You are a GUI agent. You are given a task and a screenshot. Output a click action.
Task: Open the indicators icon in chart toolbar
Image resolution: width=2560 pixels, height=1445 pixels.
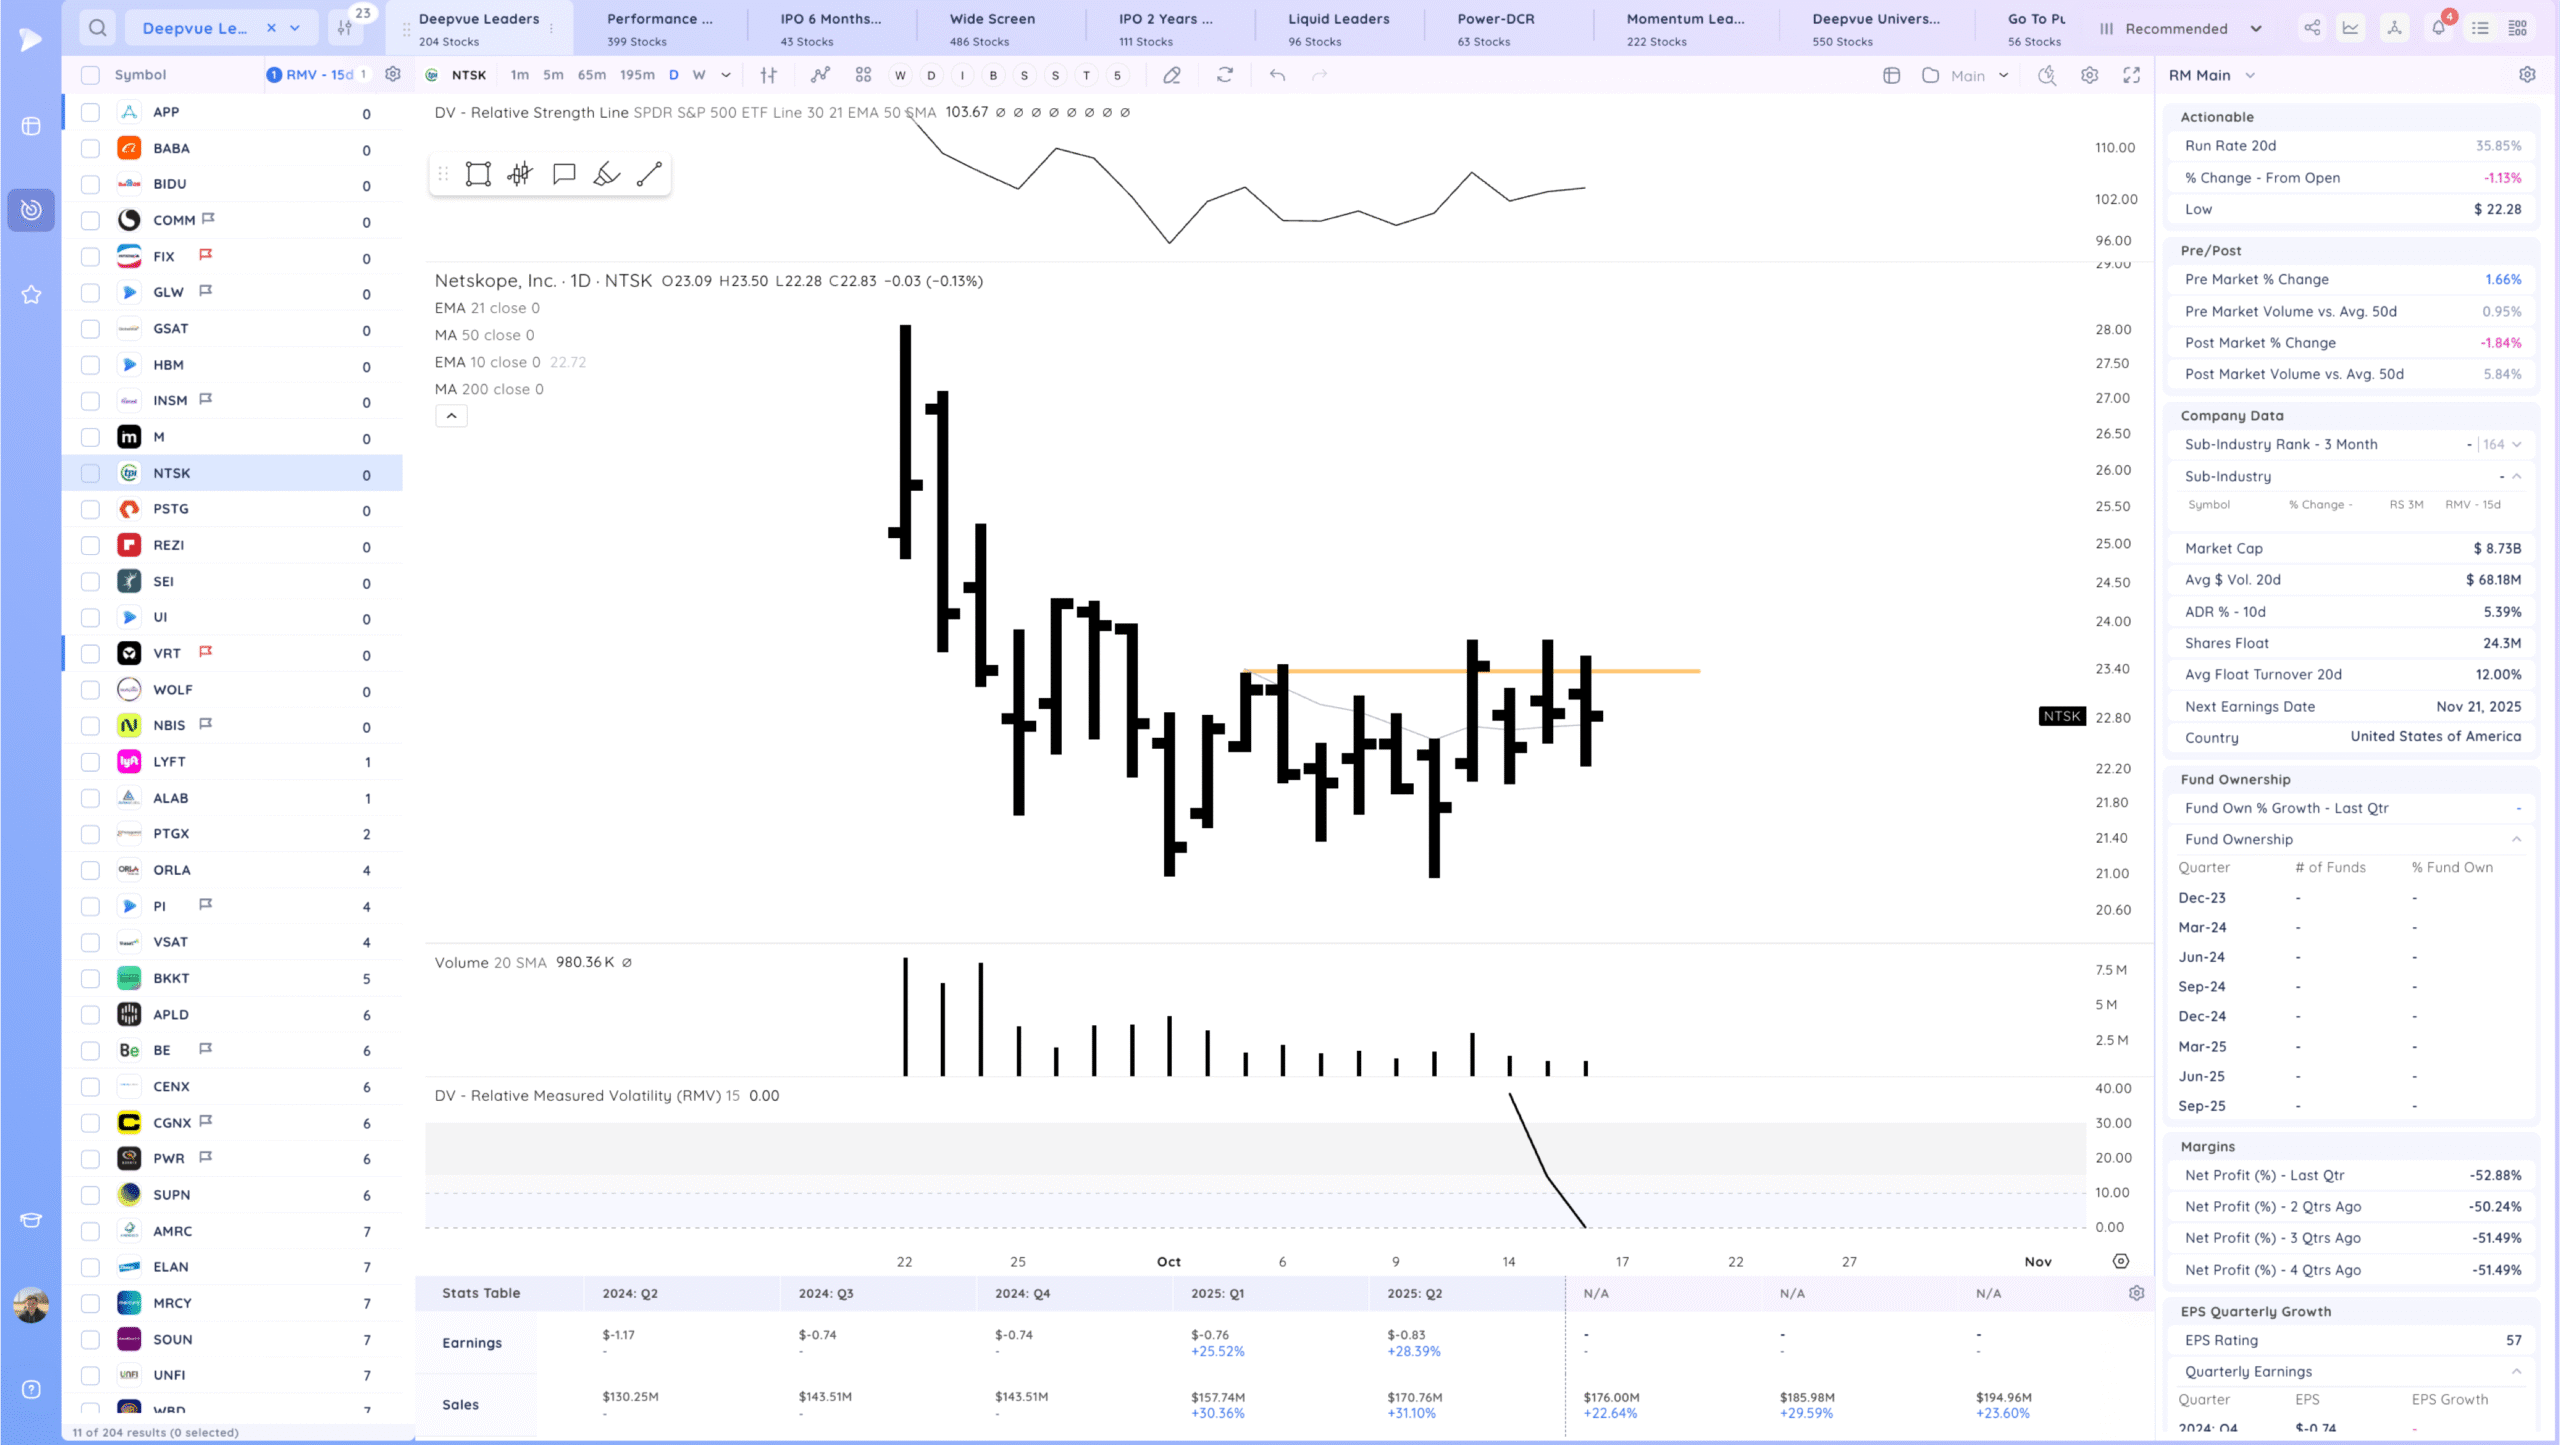pos(820,75)
